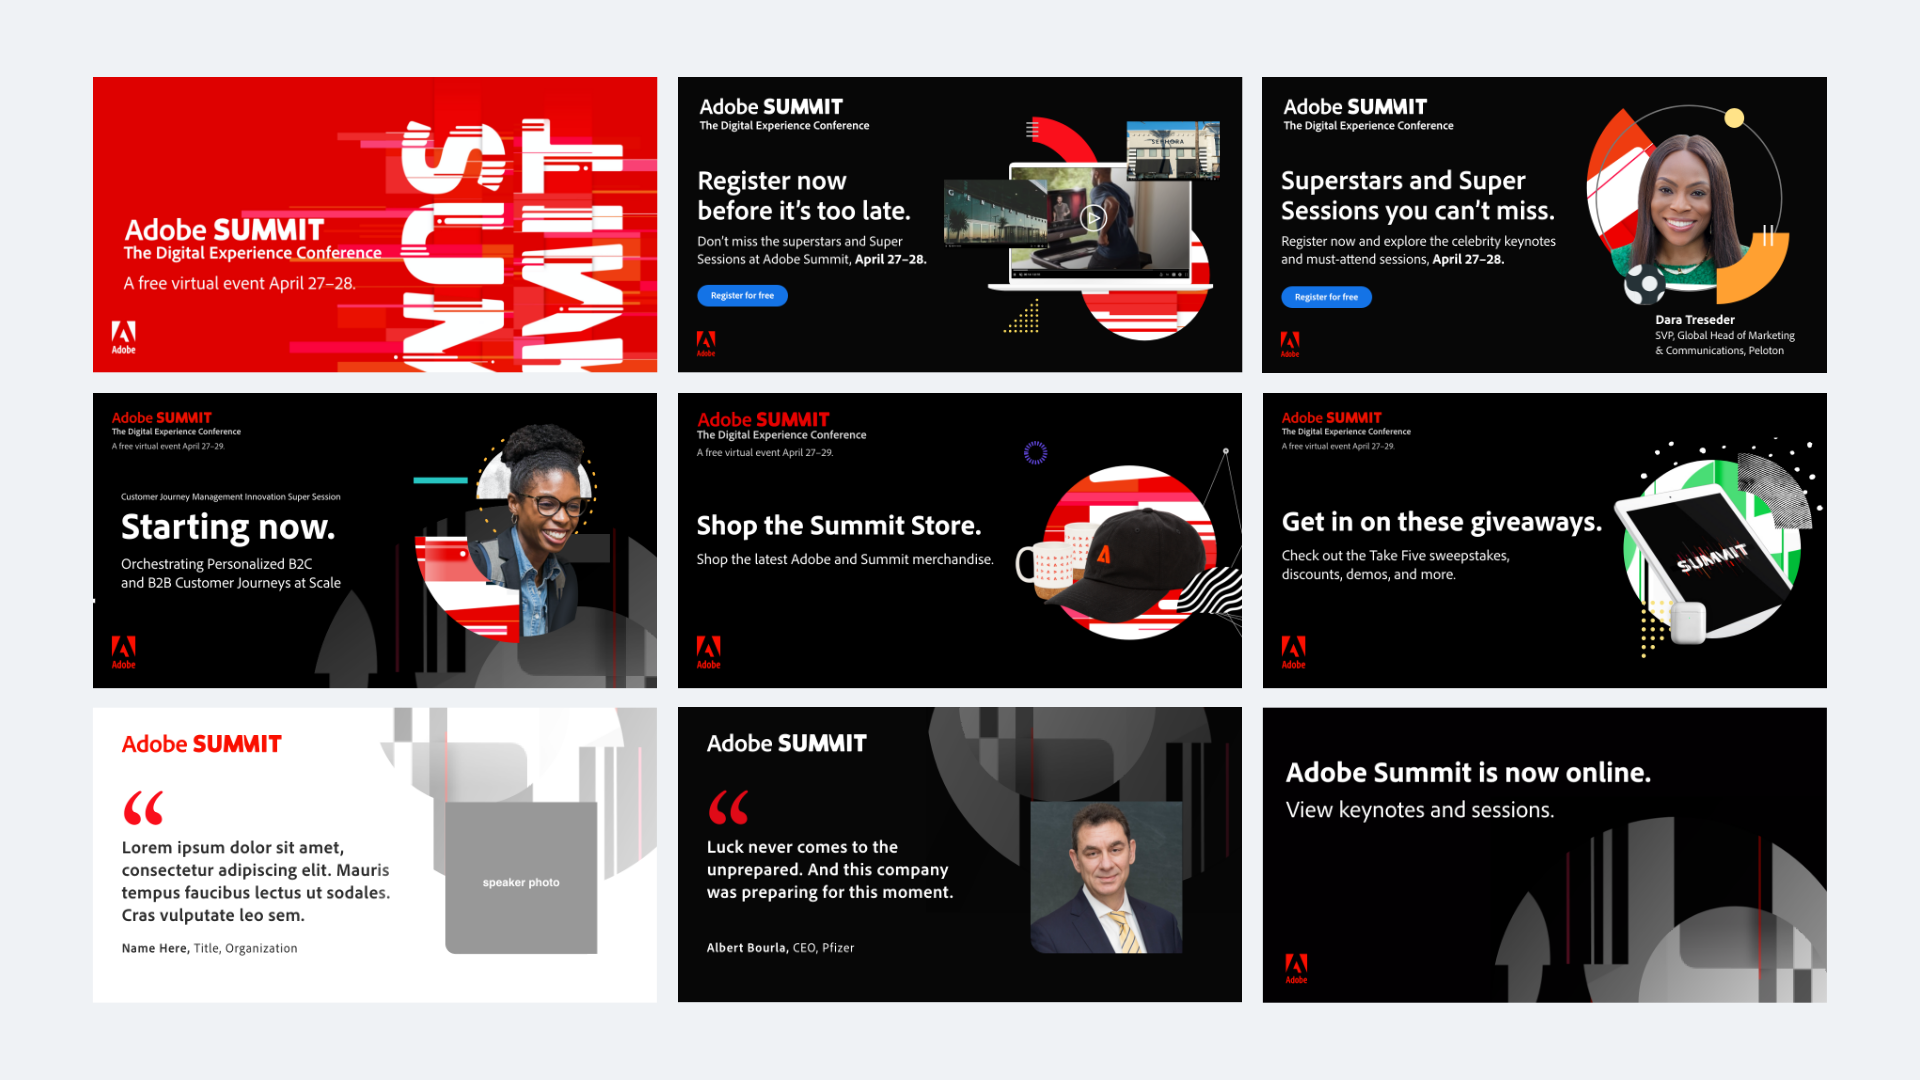Click 'Shop the latest Adobe and Summit merchandise.'
The image size is (1920, 1080).
(845, 560)
